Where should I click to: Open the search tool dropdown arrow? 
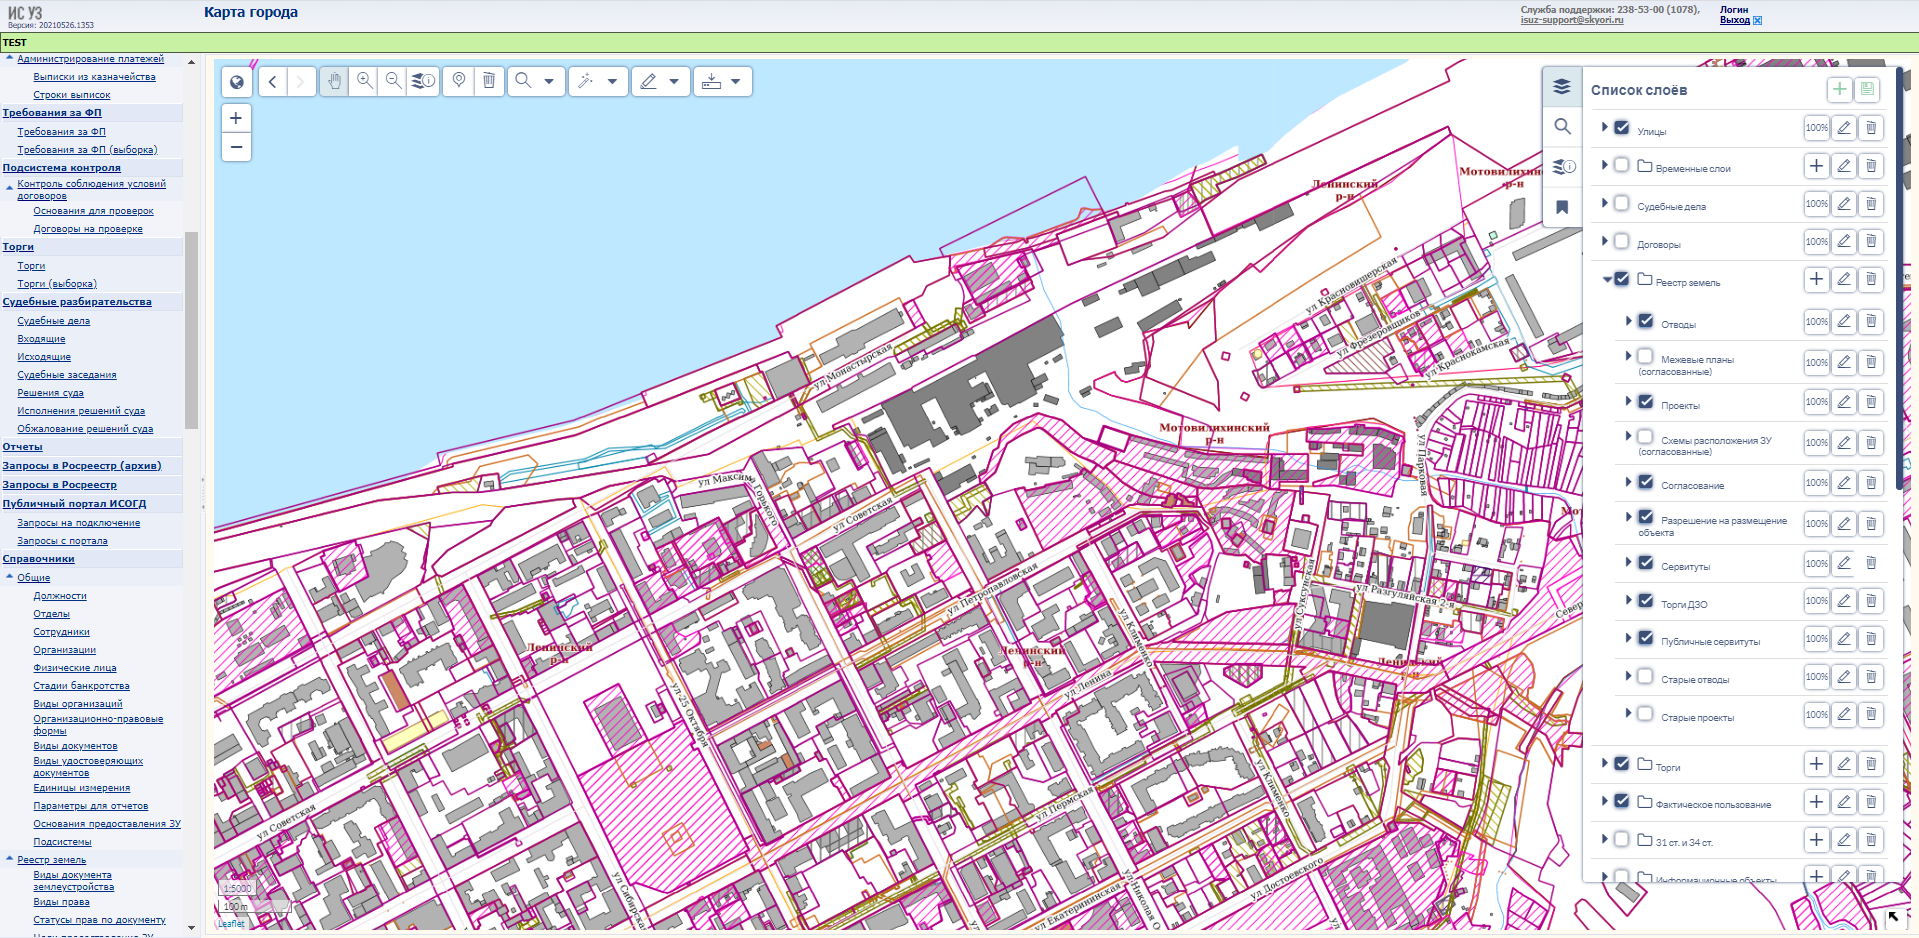[x=549, y=82]
